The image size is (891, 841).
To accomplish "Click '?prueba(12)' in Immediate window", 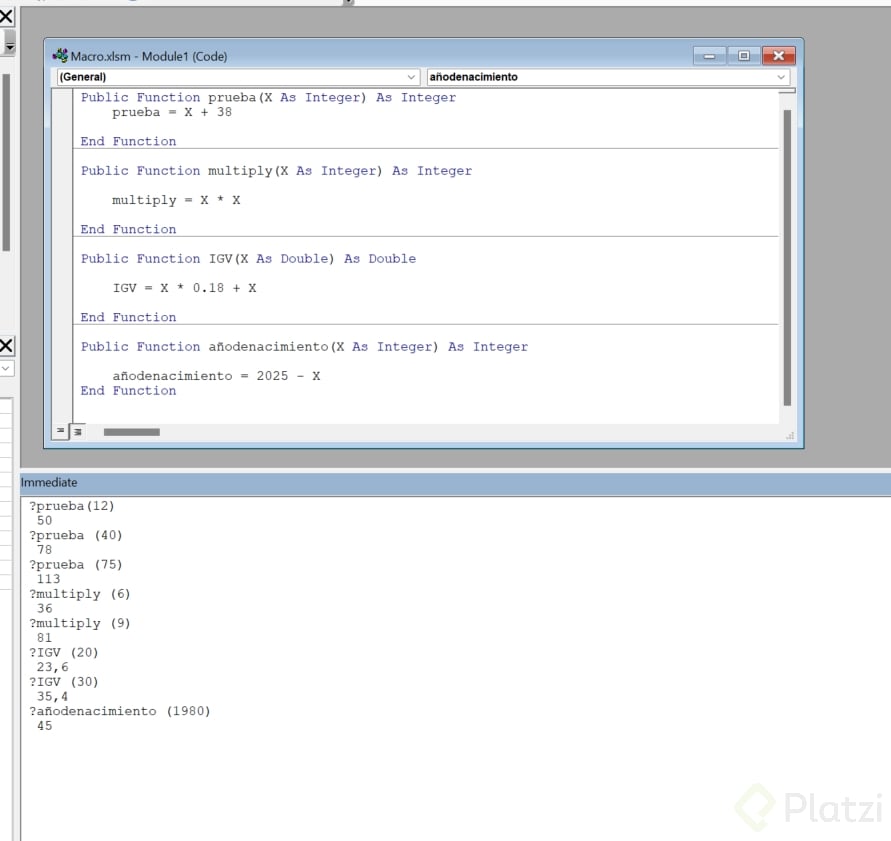I will pos(72,506).
